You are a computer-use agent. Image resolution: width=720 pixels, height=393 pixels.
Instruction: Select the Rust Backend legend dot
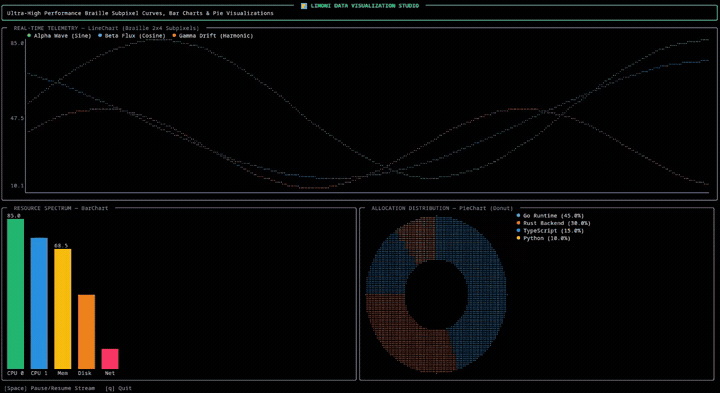coord(519,223)
